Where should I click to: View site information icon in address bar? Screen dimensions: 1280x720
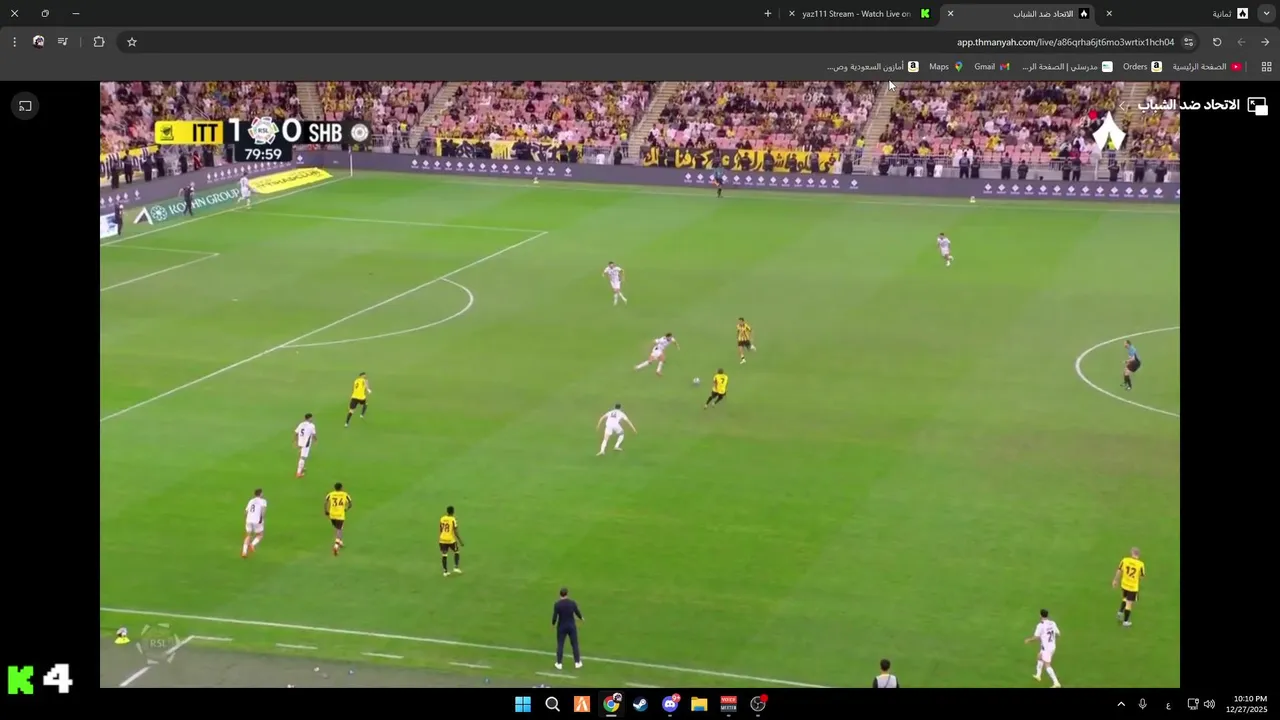click(x=1188, y=42)
